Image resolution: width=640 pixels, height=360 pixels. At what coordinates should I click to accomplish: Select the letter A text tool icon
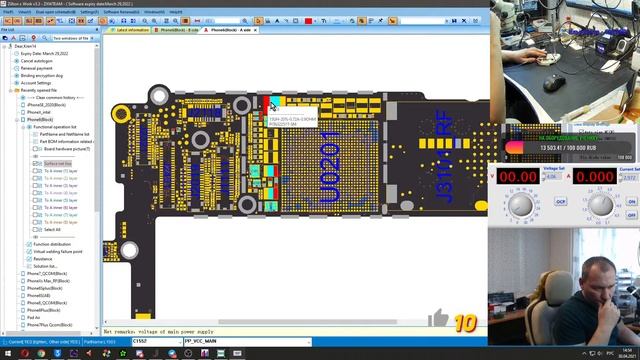coord(277,21)
